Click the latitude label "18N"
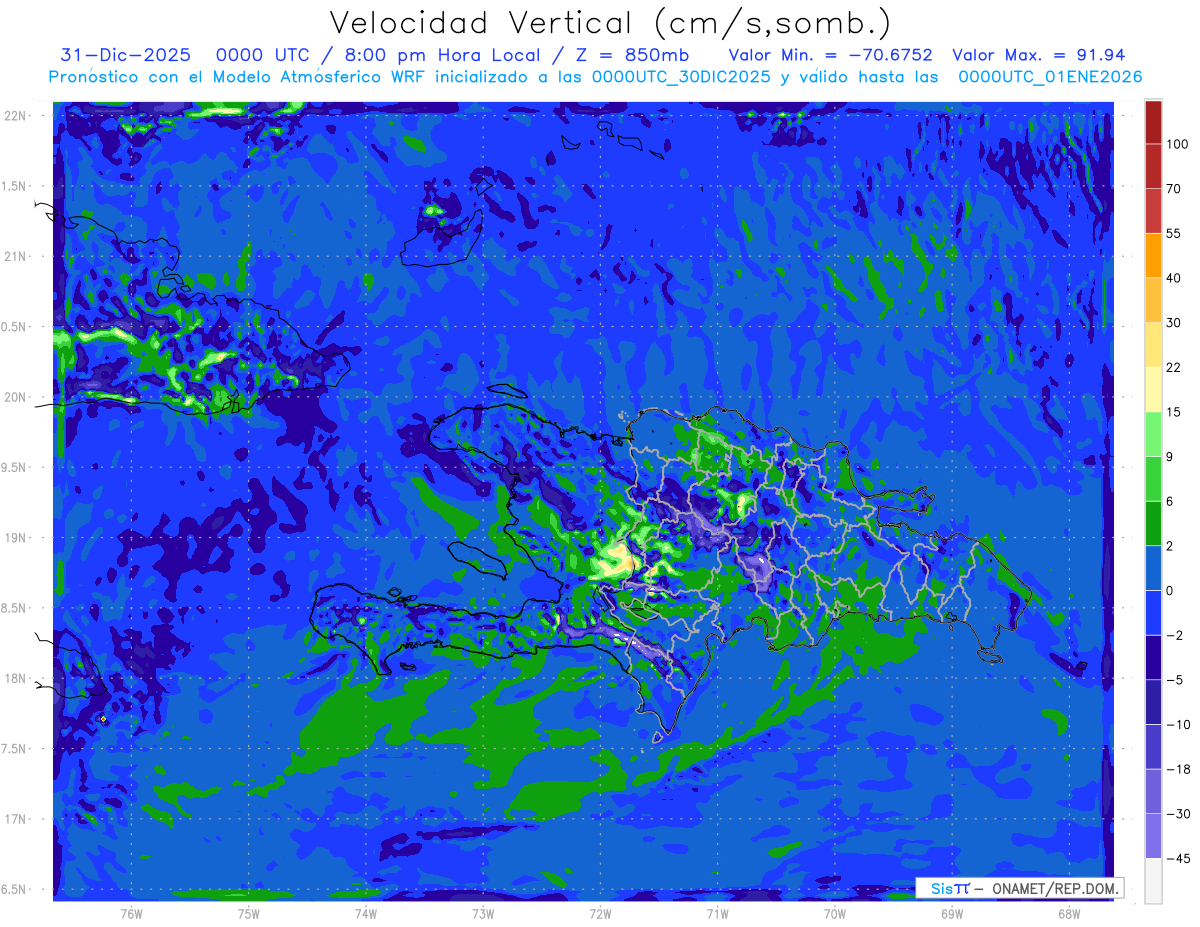 pyautogui.click(x=16, y=679)
